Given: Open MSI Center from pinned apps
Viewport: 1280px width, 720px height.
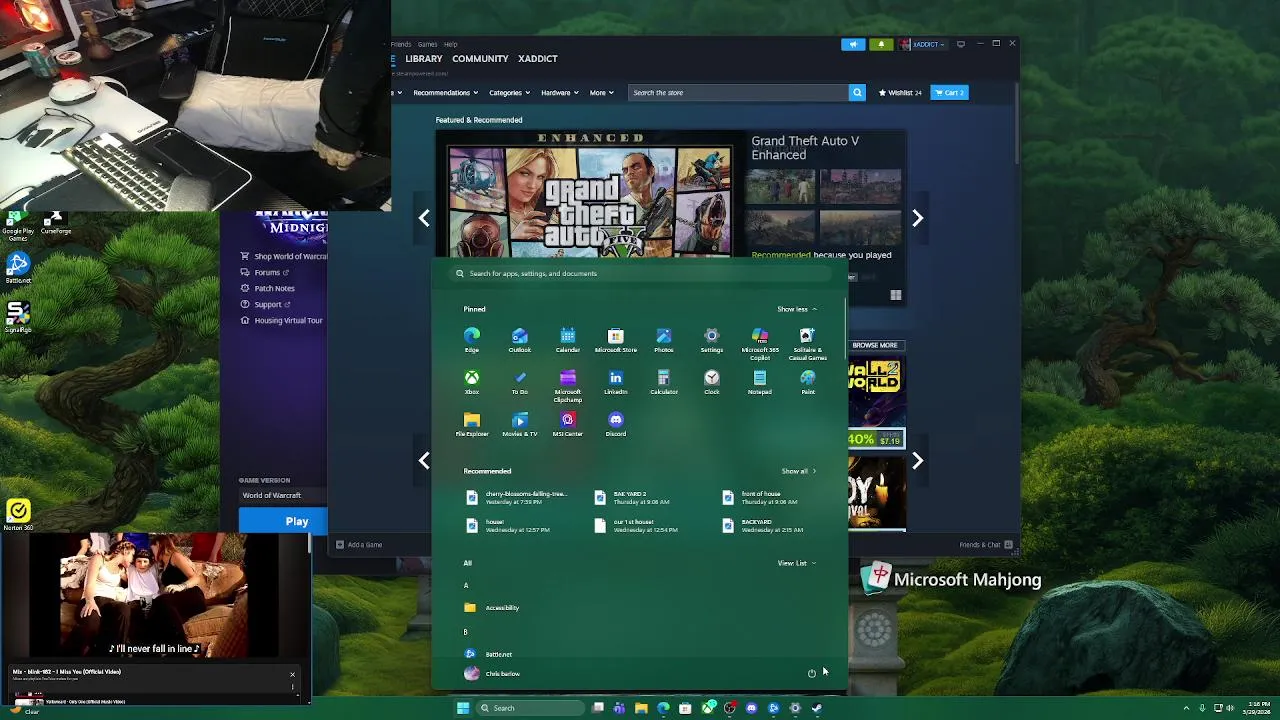Looking at the screenshot, I should [568, 424].
